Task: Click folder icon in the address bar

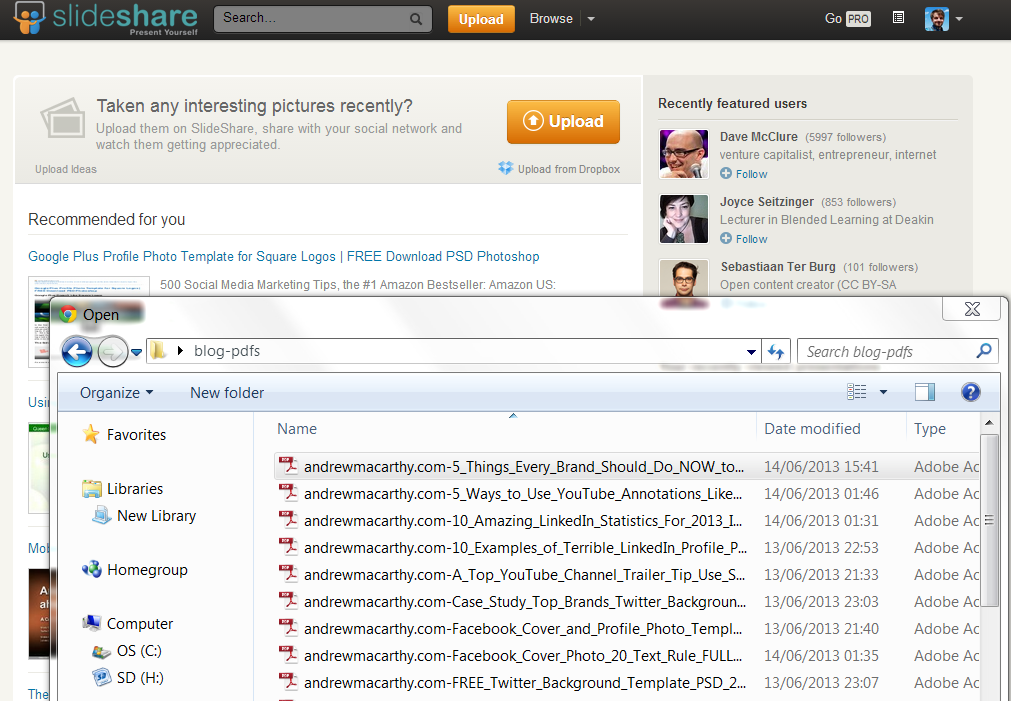Action: tap(158, 351)
